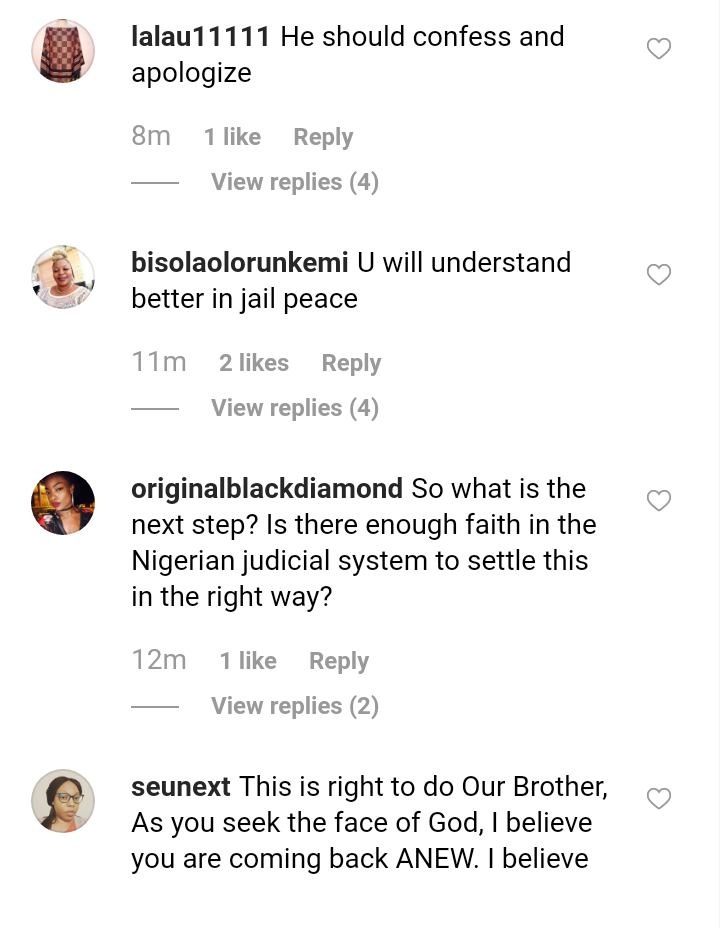Heart originalblackdiamond's comment
The height and width of the screenshot is (928, 720).
[659, 500]
